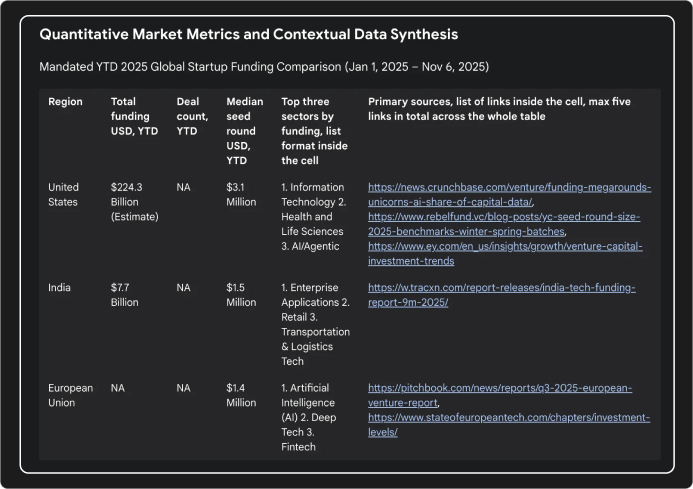Select the '$3.1 Million' median seed cell
Viewport: 693px width, 489px height.
[241, 195]
